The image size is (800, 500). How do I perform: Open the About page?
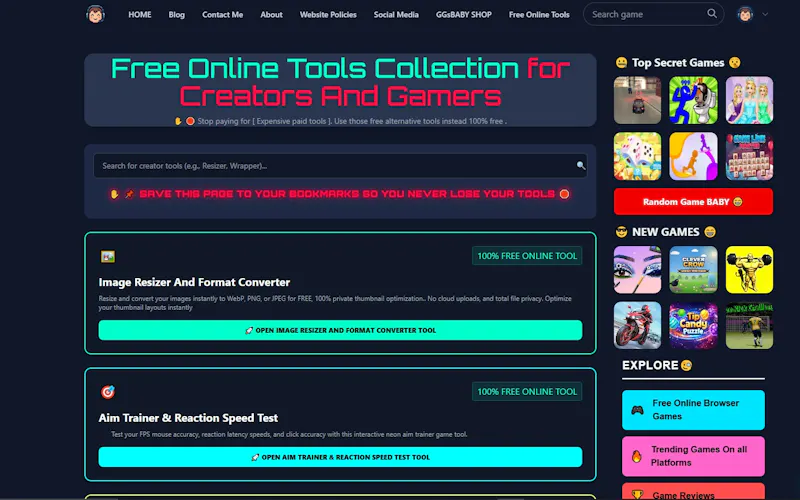coord(271,15)
